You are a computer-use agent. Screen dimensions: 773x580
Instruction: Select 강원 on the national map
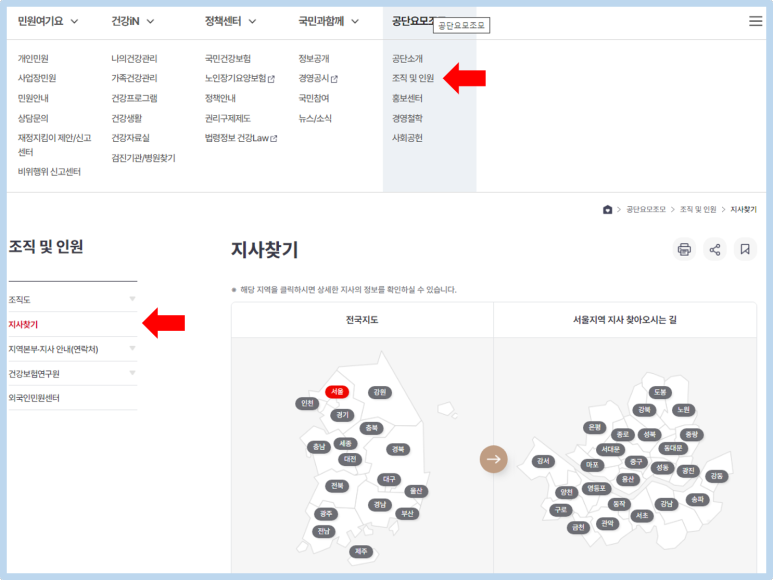point(380,392)
